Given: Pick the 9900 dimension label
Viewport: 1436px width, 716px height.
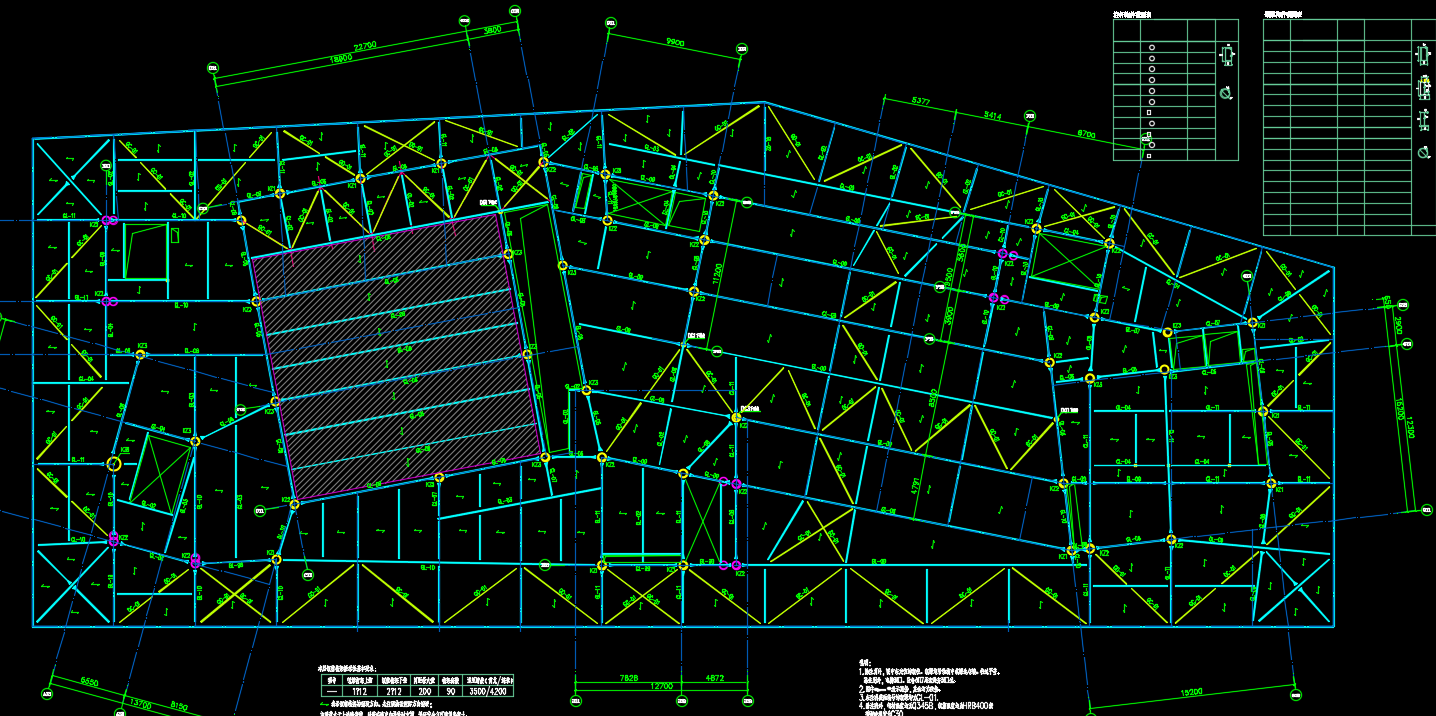Looking at the screenshot, I should (675, 43).
